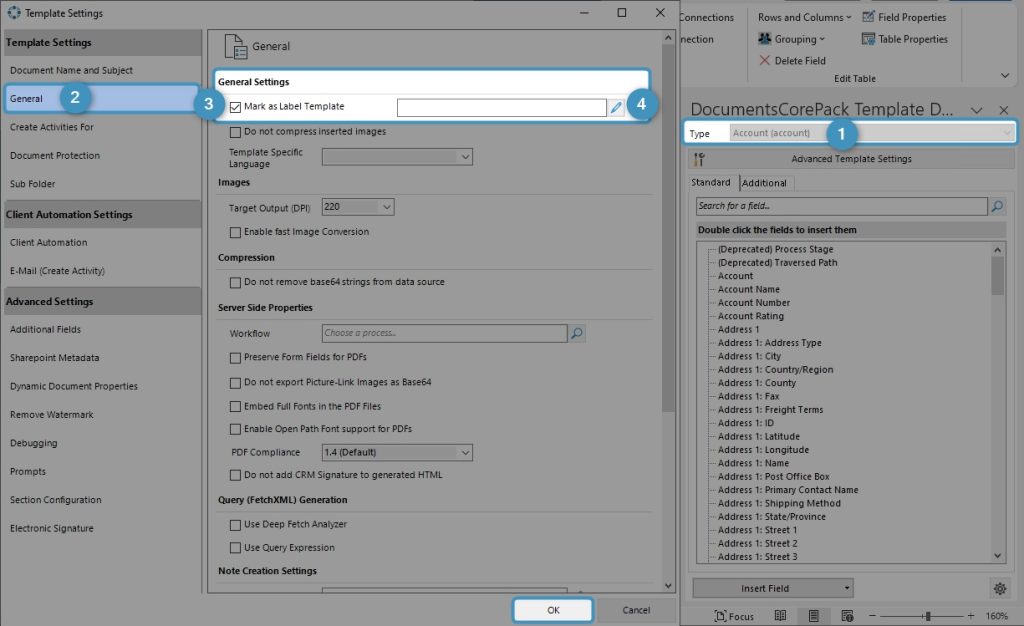Click the Workflow Choose a process field

[x=444, y=334]
